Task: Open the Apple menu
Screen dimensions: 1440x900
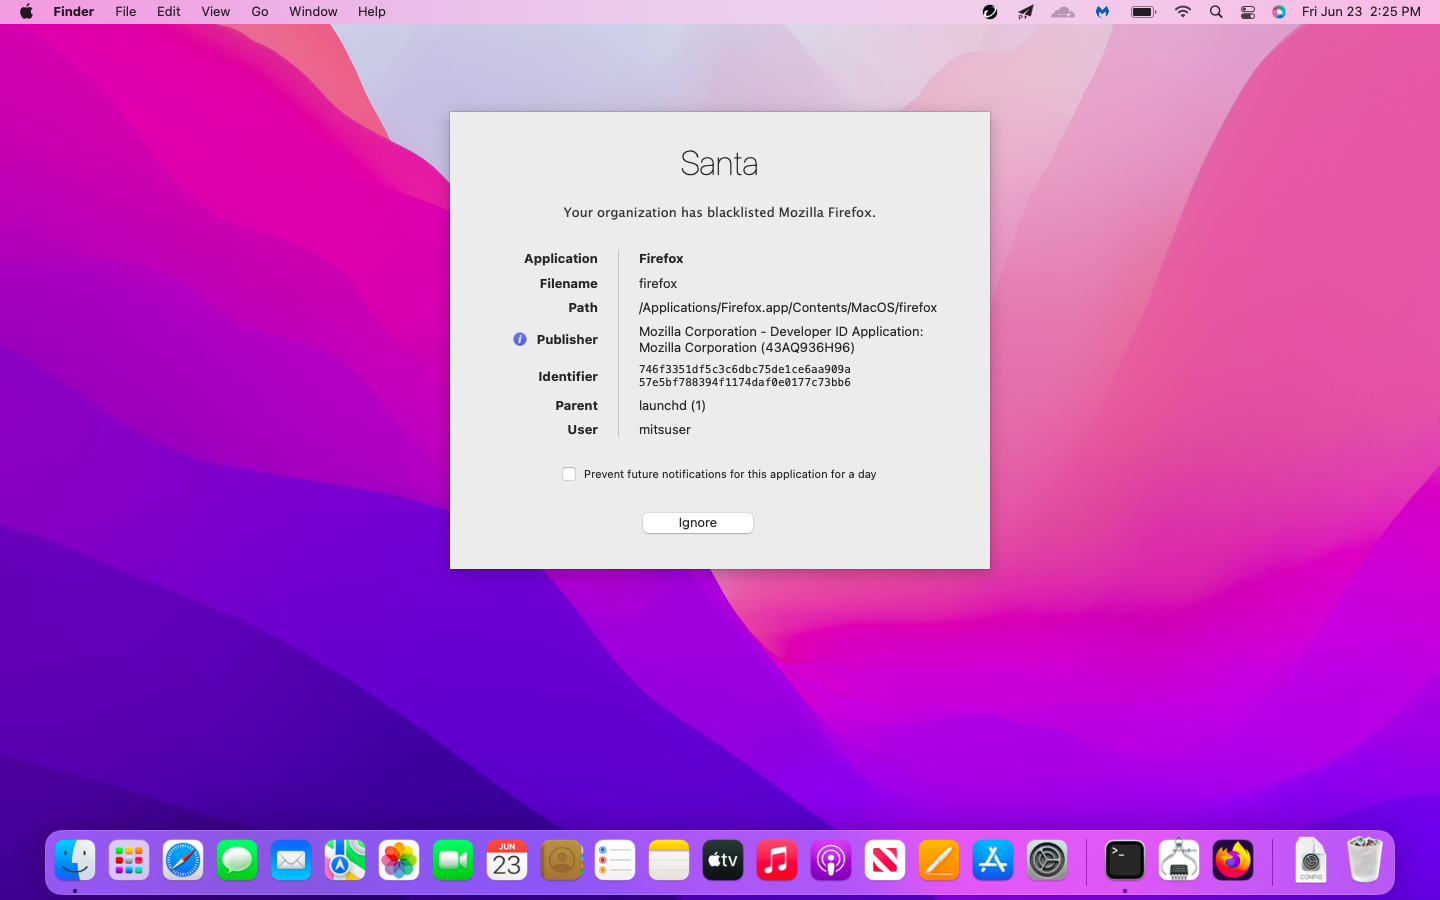Action: 26,12
